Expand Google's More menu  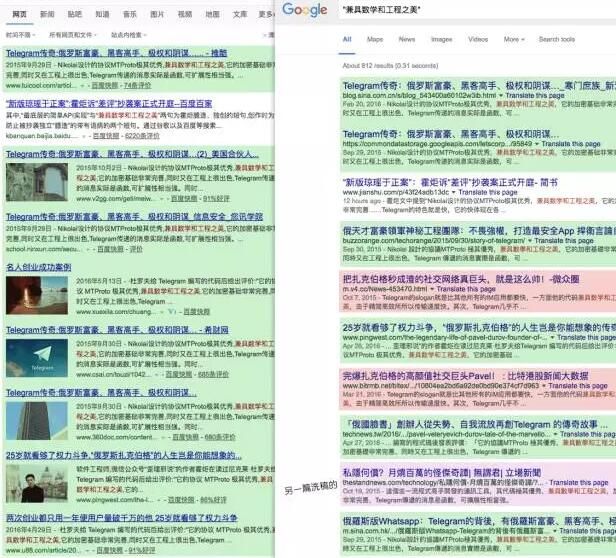click(x=514, y=39)
